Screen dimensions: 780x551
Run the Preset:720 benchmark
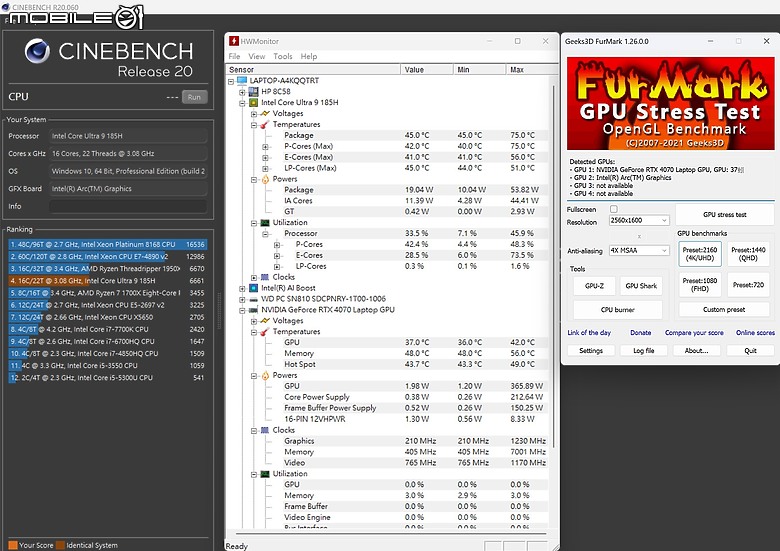coord(748,284)
